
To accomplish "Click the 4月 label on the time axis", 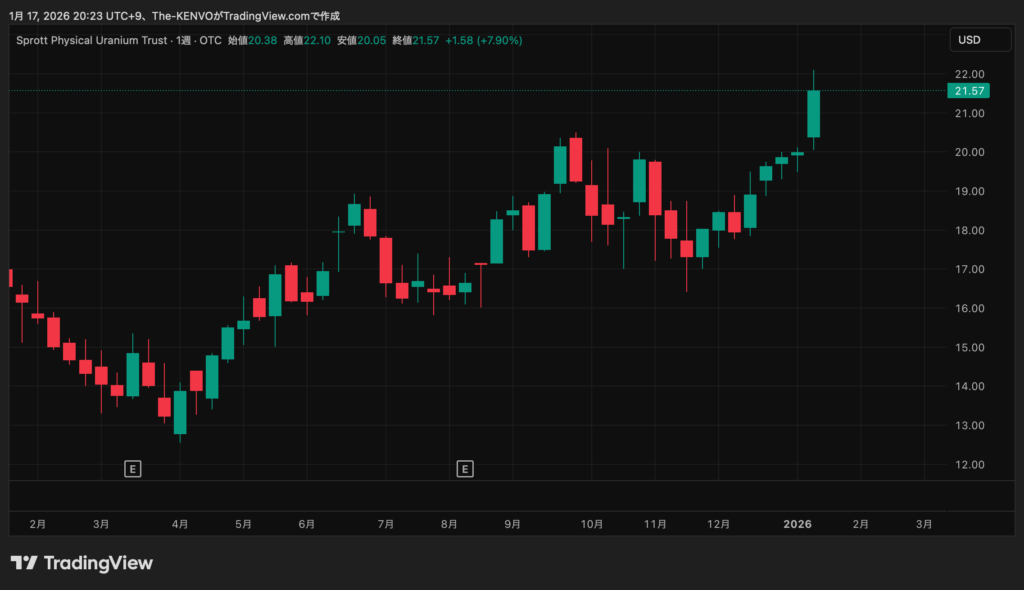I will point(180,524).
